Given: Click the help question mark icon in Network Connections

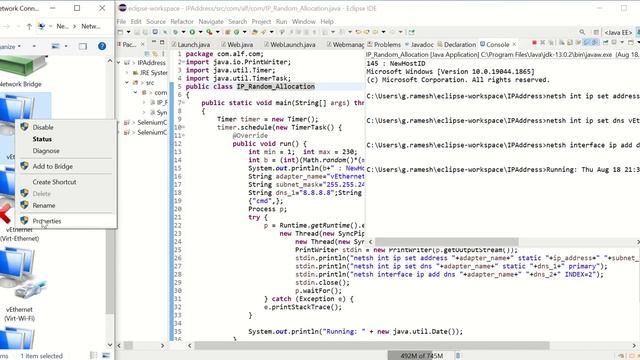Looking at the screenshot, I should 102,46.
